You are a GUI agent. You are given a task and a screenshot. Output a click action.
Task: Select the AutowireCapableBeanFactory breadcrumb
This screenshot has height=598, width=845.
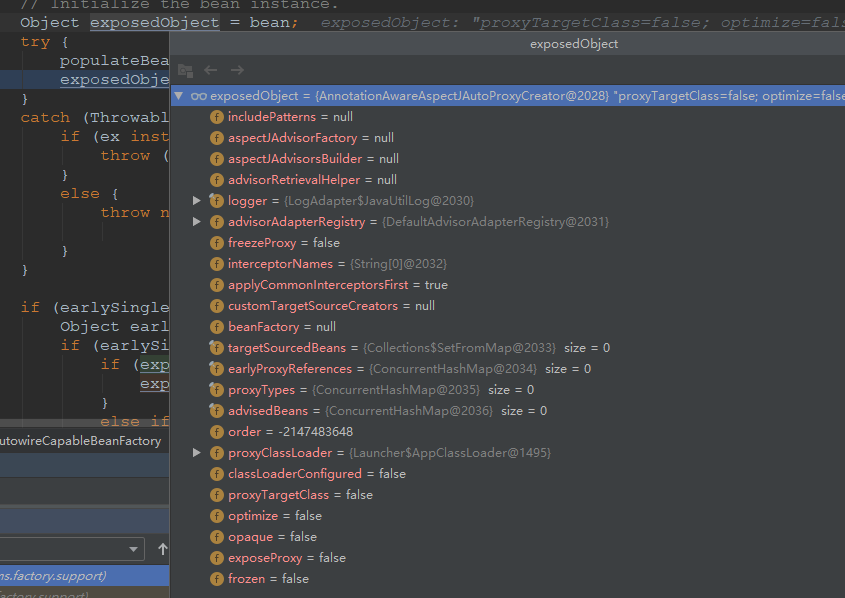click(x=80, y=441)
